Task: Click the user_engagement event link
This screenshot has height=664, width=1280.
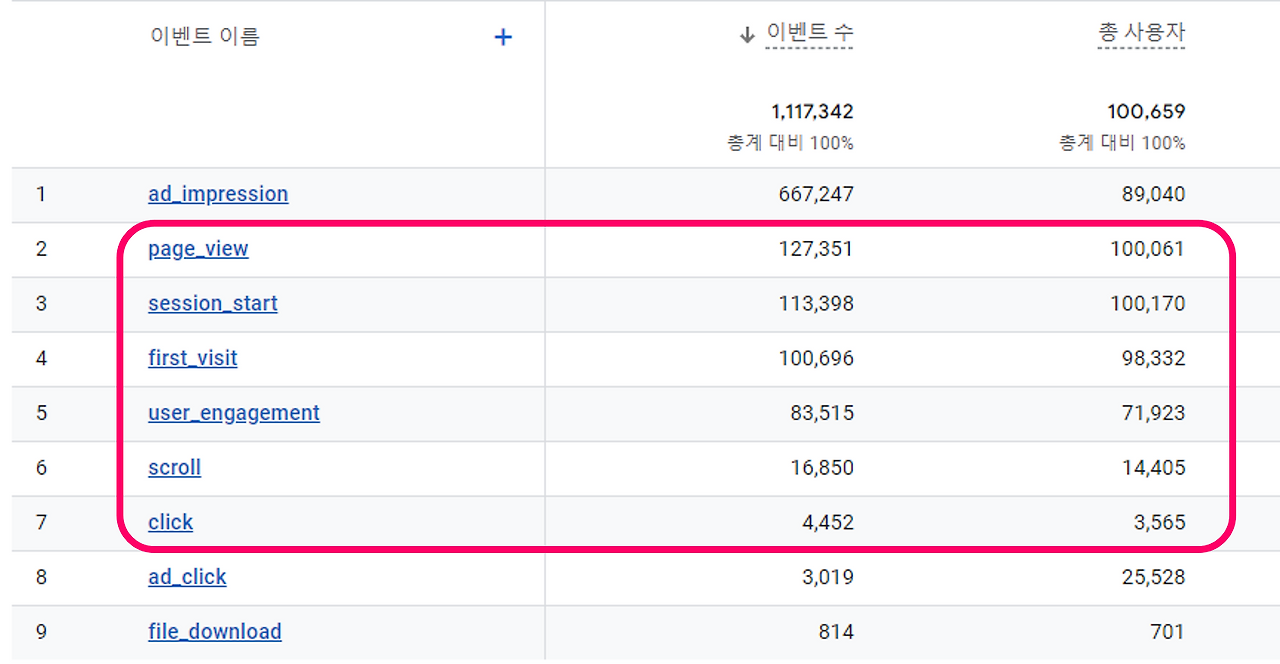Action: pos(233,412)
